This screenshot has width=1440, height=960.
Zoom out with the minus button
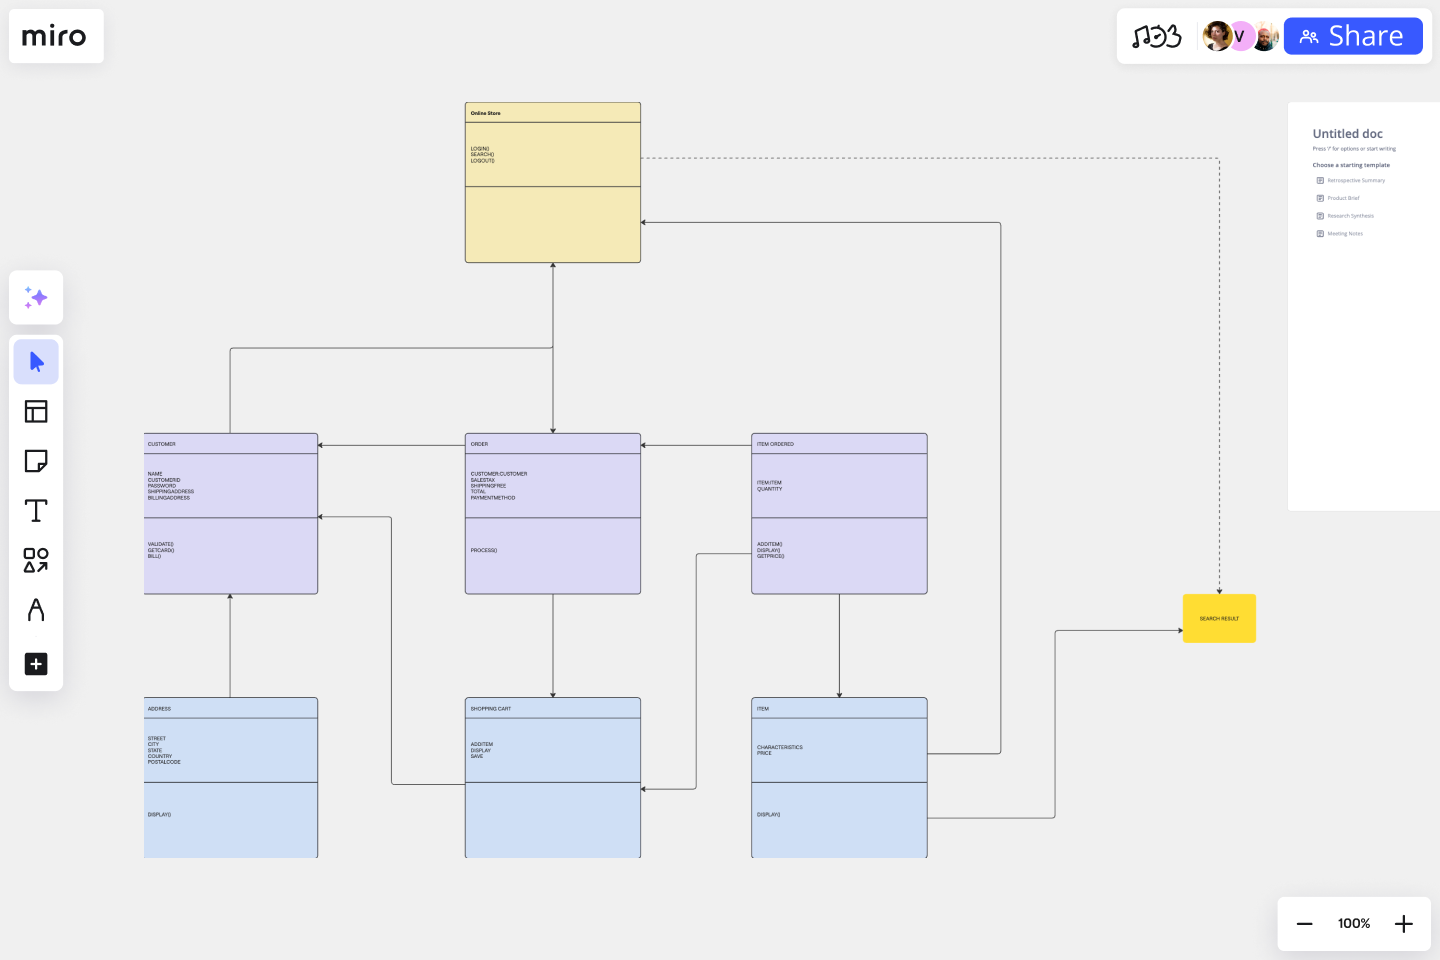(1305, 923)
